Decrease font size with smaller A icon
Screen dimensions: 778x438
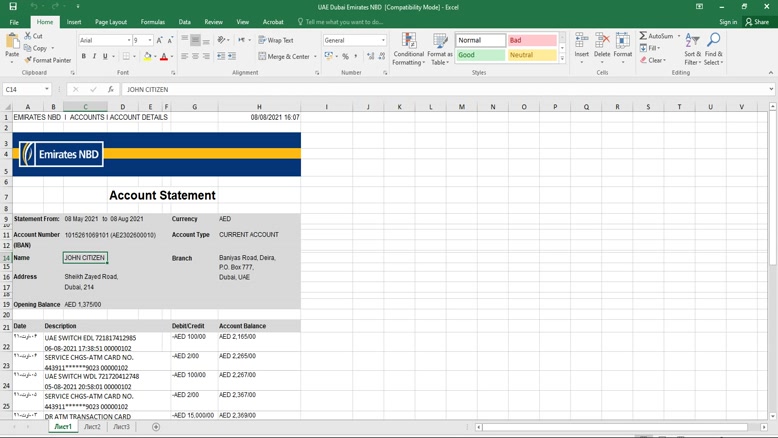170,40
